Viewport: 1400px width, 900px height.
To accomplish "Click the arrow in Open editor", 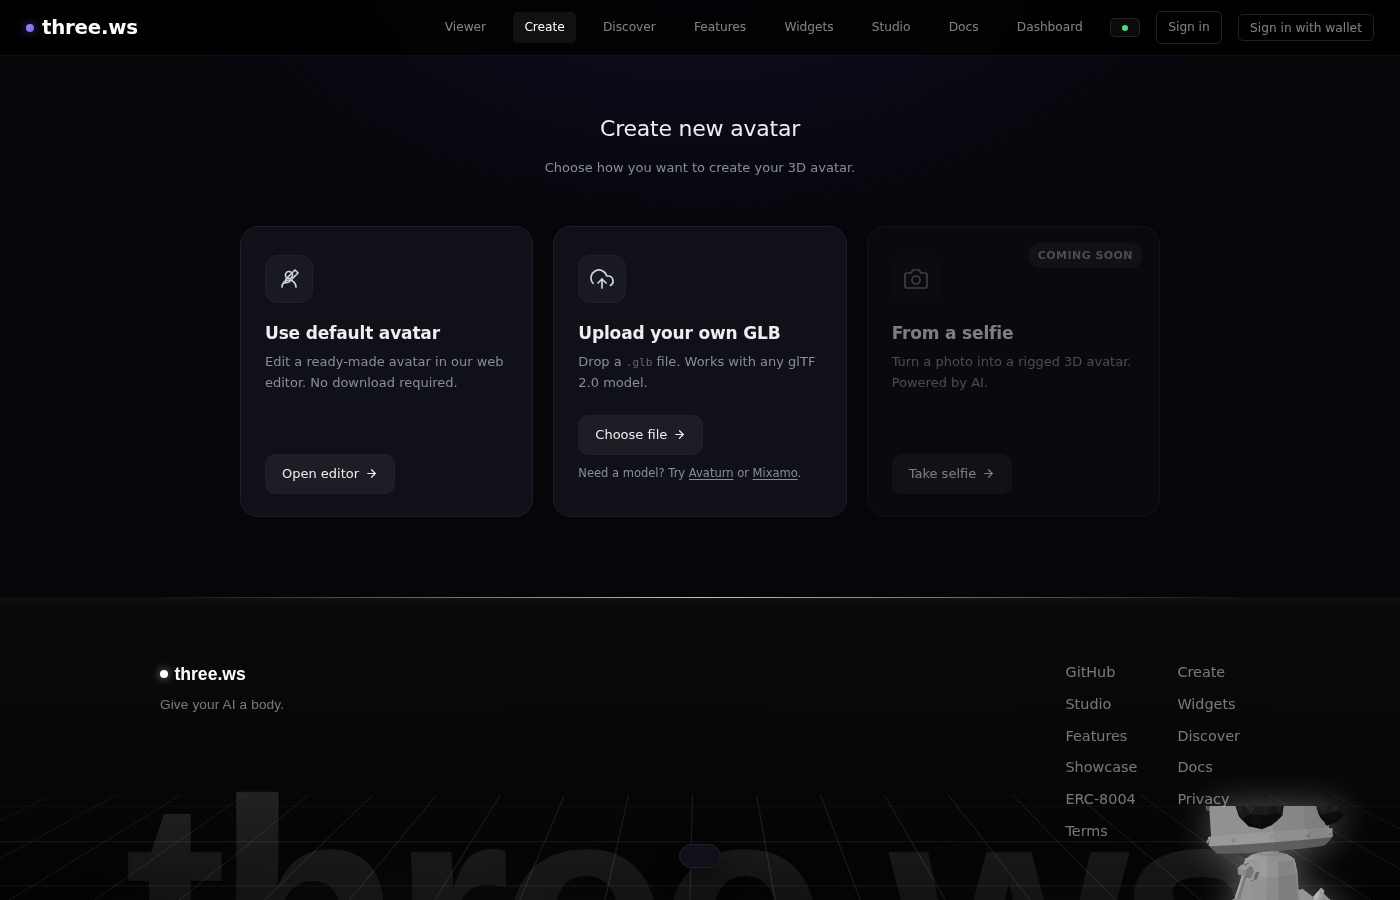I will [372, 474].
